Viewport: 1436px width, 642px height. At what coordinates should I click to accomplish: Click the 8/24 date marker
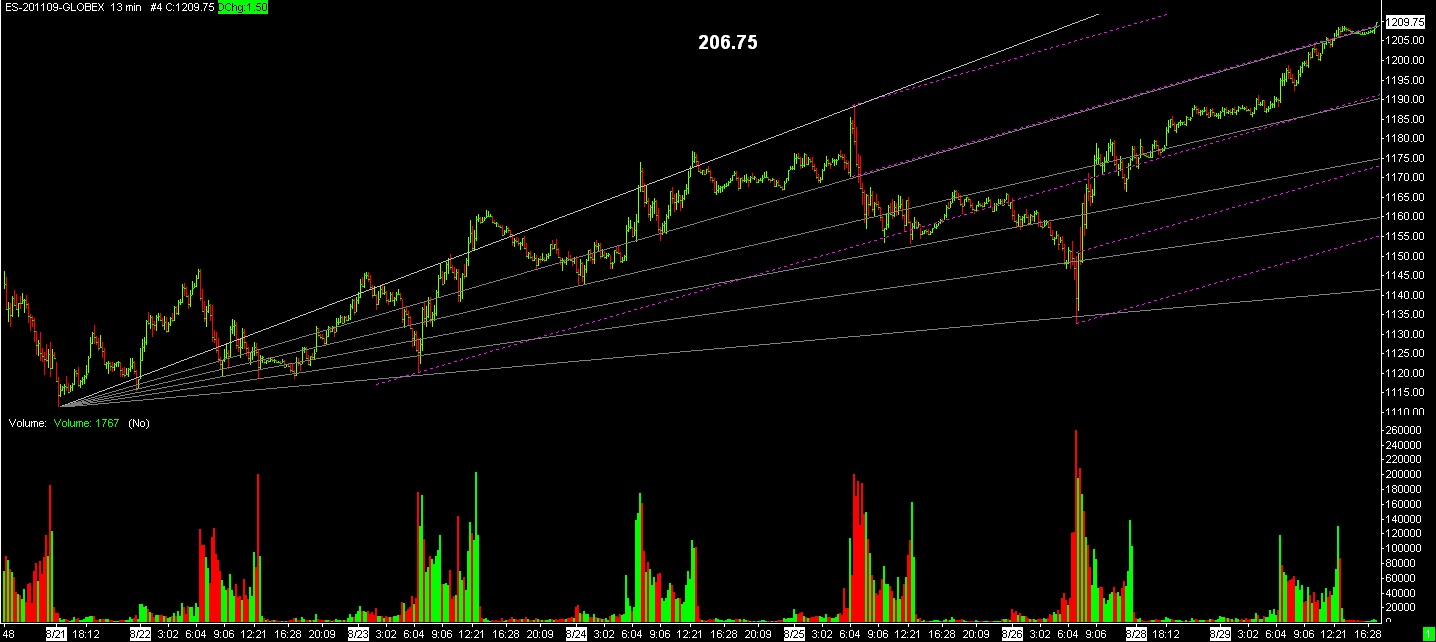click(576, 634)
